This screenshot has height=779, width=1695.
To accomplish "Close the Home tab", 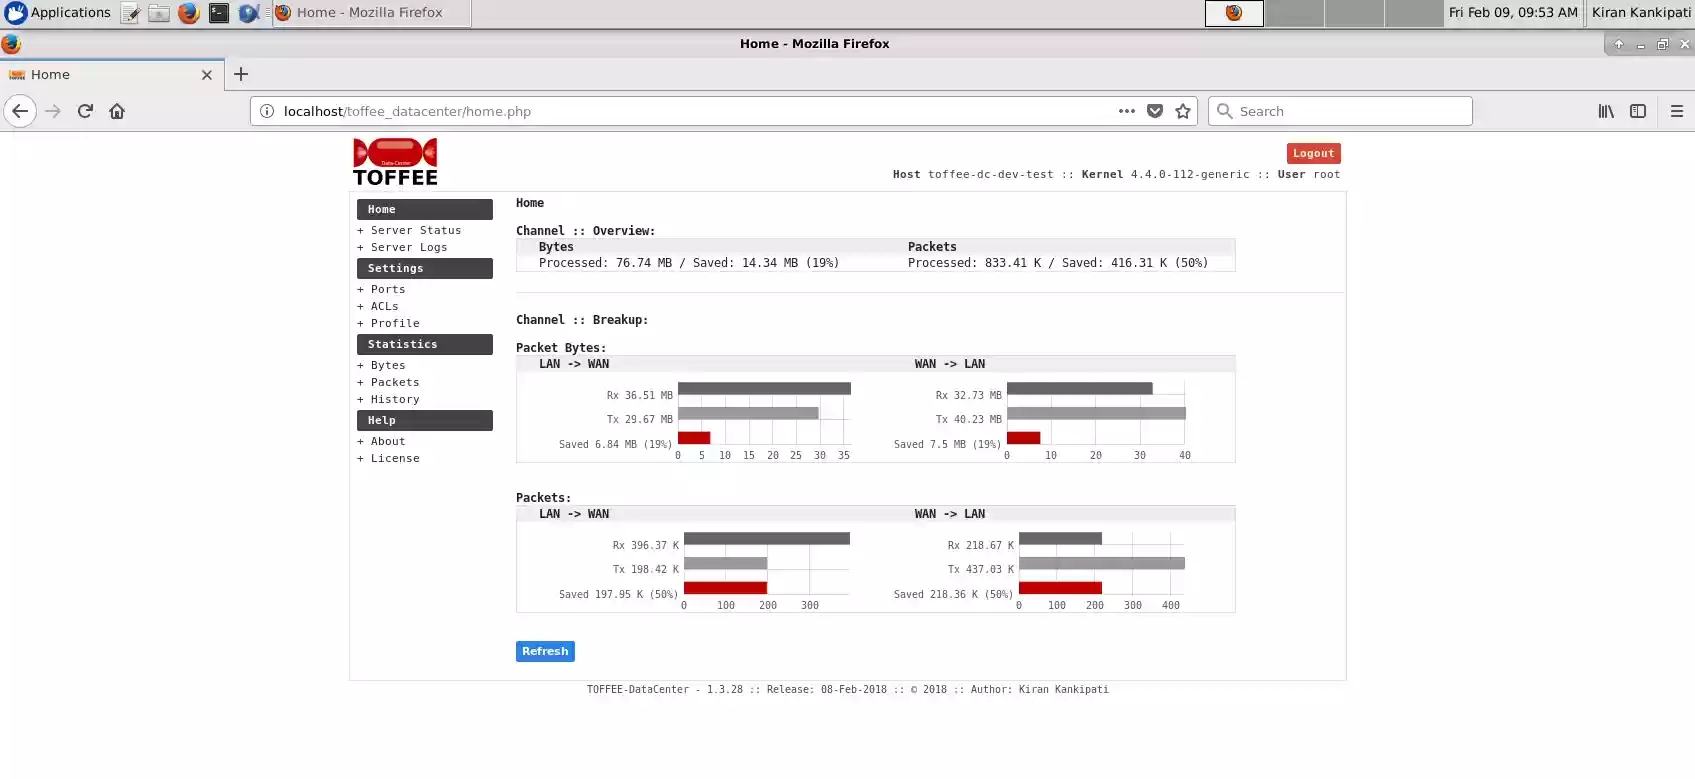I will pyautogui.click(x=207, y=75).
